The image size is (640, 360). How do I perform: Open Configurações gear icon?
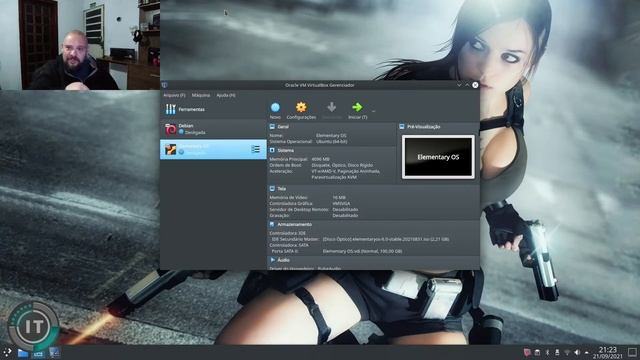[x=301, y=107]
